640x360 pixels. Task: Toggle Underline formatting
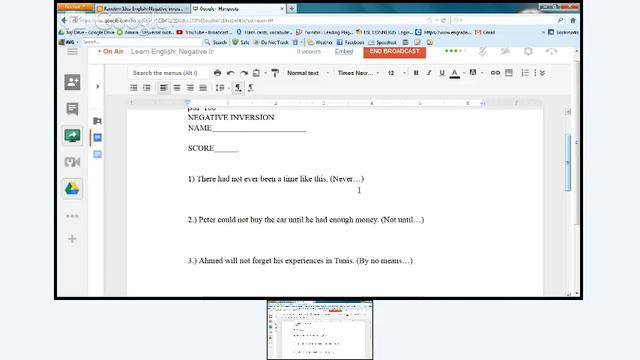tap(442, 73)
